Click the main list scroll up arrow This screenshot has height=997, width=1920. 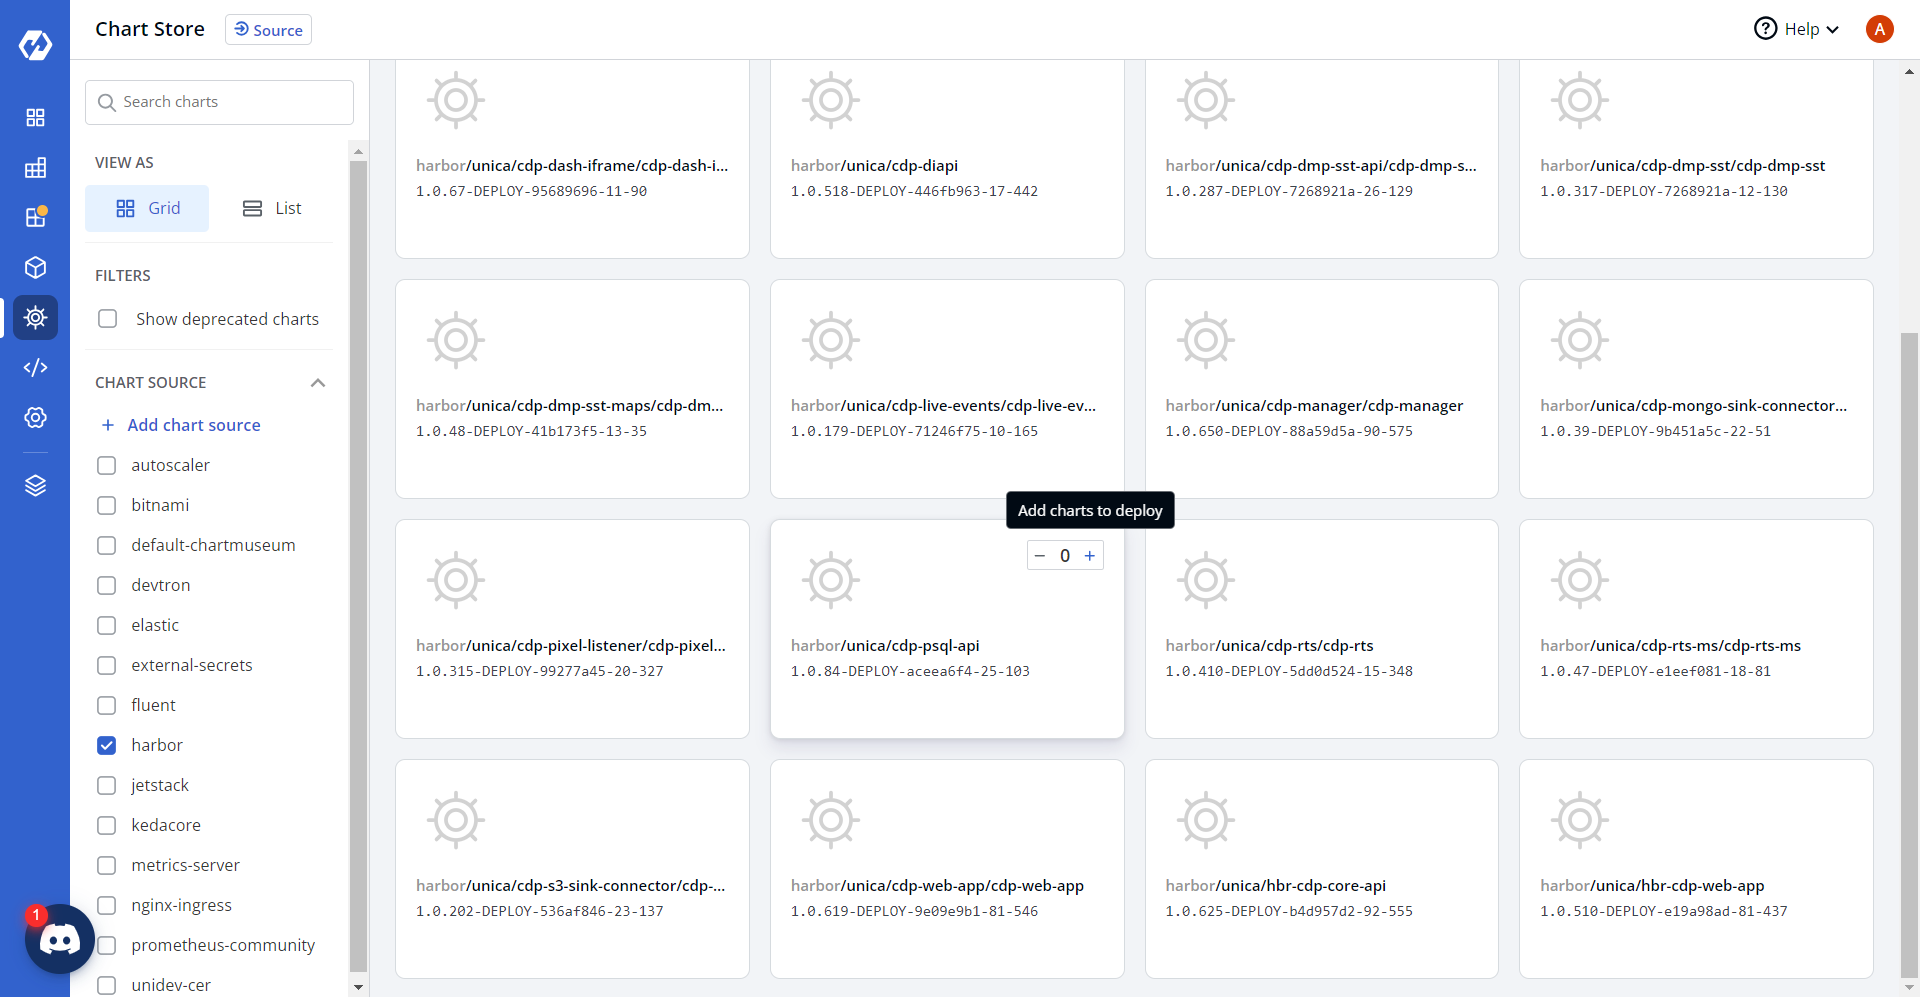point(1909,71)
